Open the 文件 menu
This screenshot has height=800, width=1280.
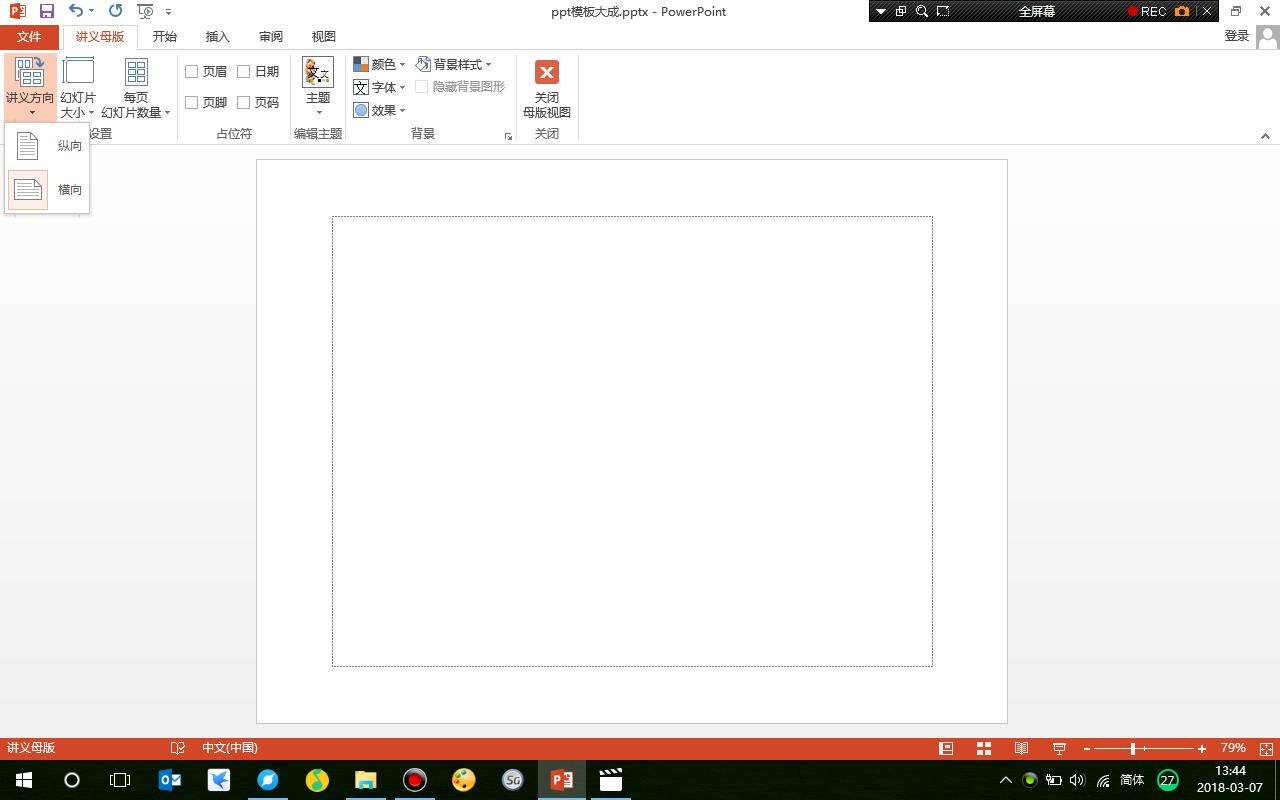(x=29, y=36)
